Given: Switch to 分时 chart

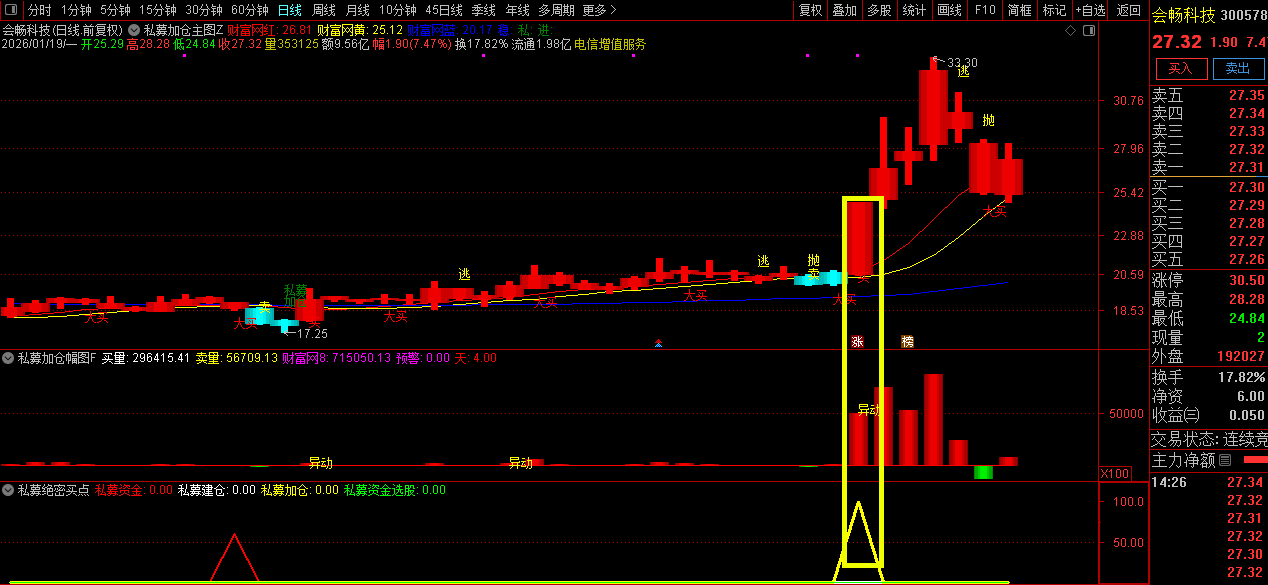Looking at the screenshot, I should pyautogui.click(x=40, y=10).
